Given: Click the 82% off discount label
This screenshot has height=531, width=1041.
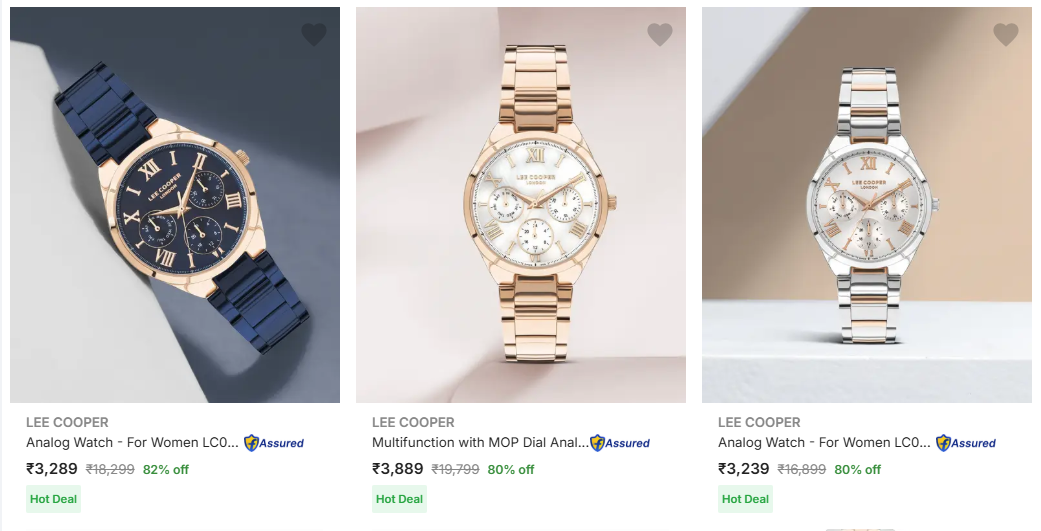Looking at the screenshot, I should (166, 469).
